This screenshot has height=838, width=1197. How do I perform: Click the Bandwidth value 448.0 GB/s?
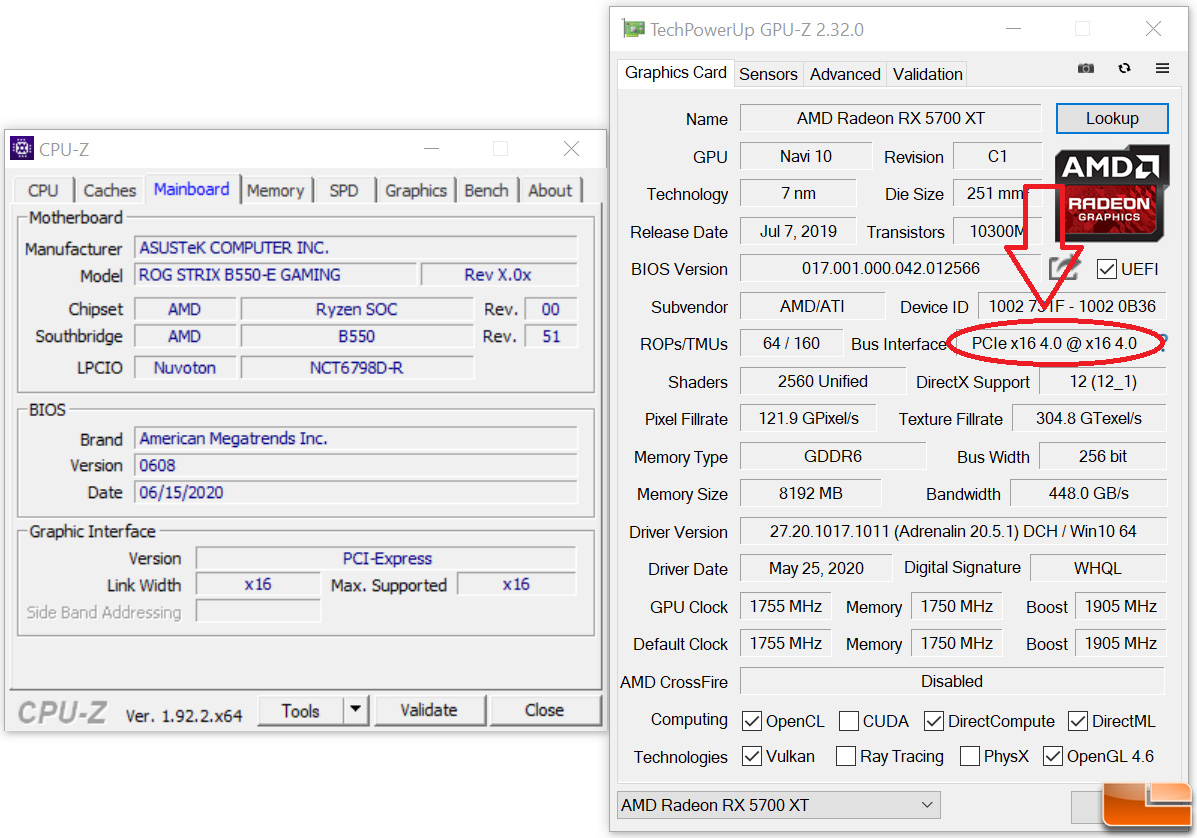(x=1089, y=494)
